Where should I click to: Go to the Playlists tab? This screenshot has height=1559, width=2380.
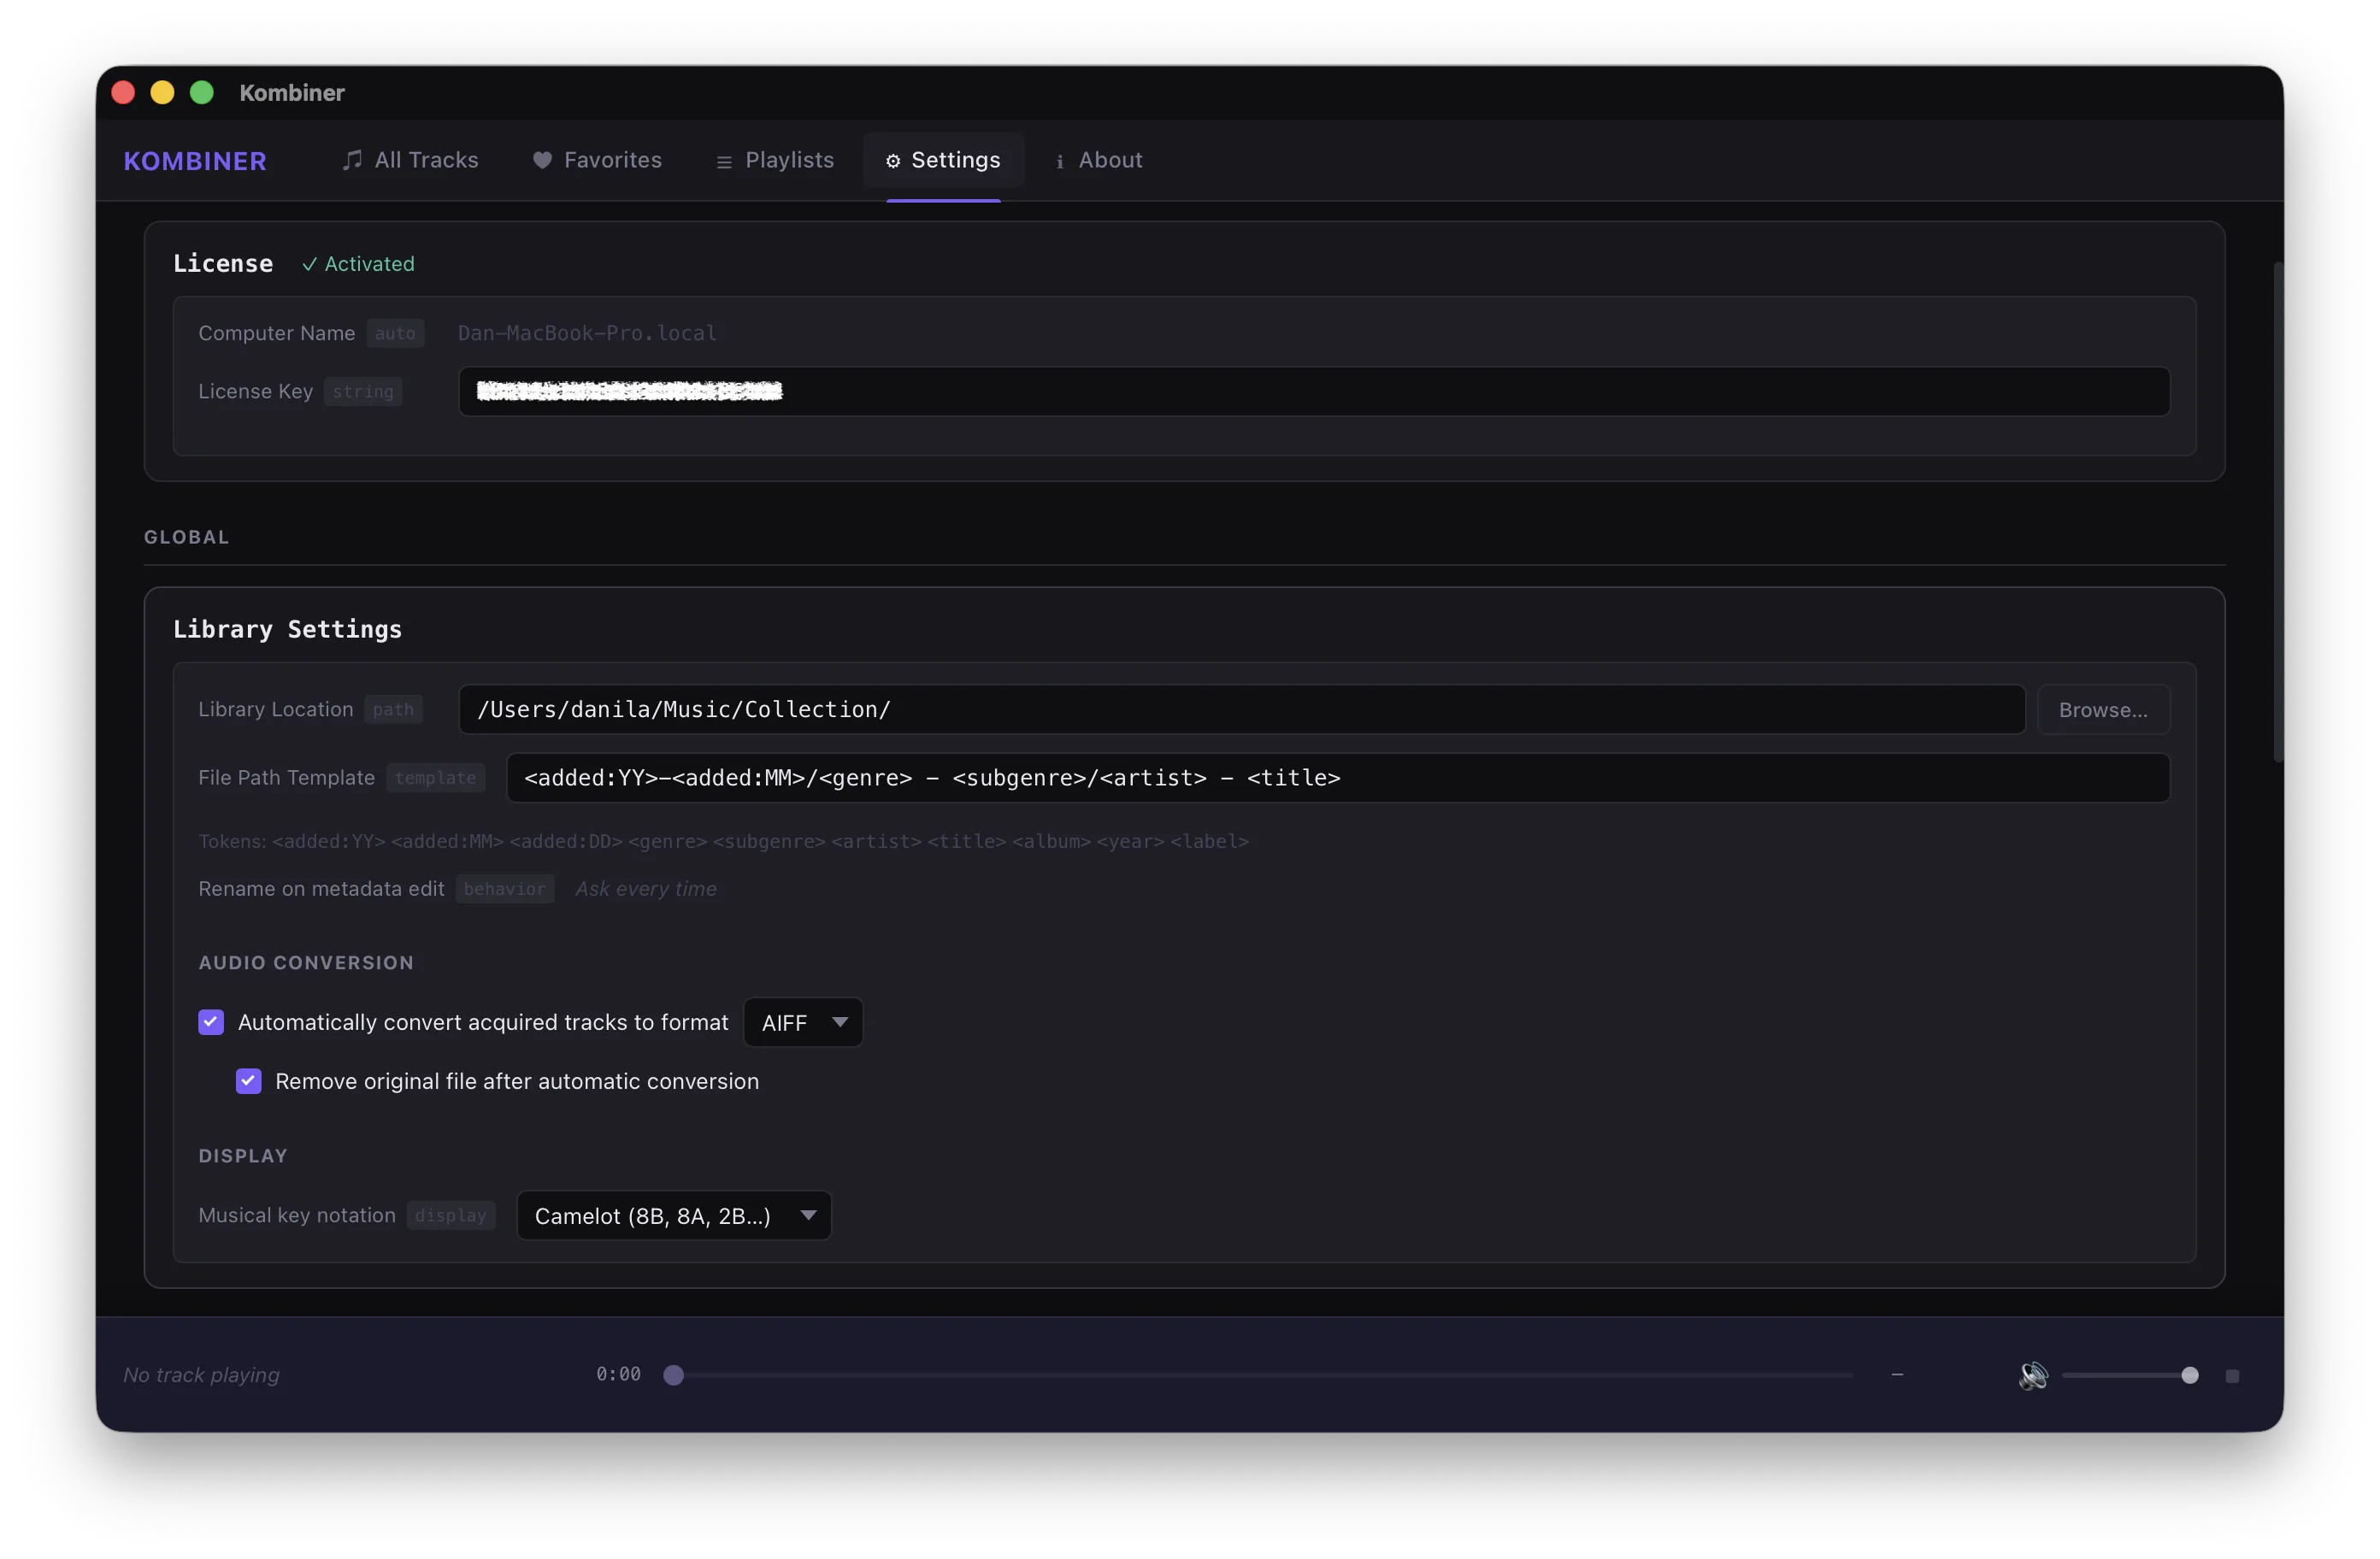[775, 160]
